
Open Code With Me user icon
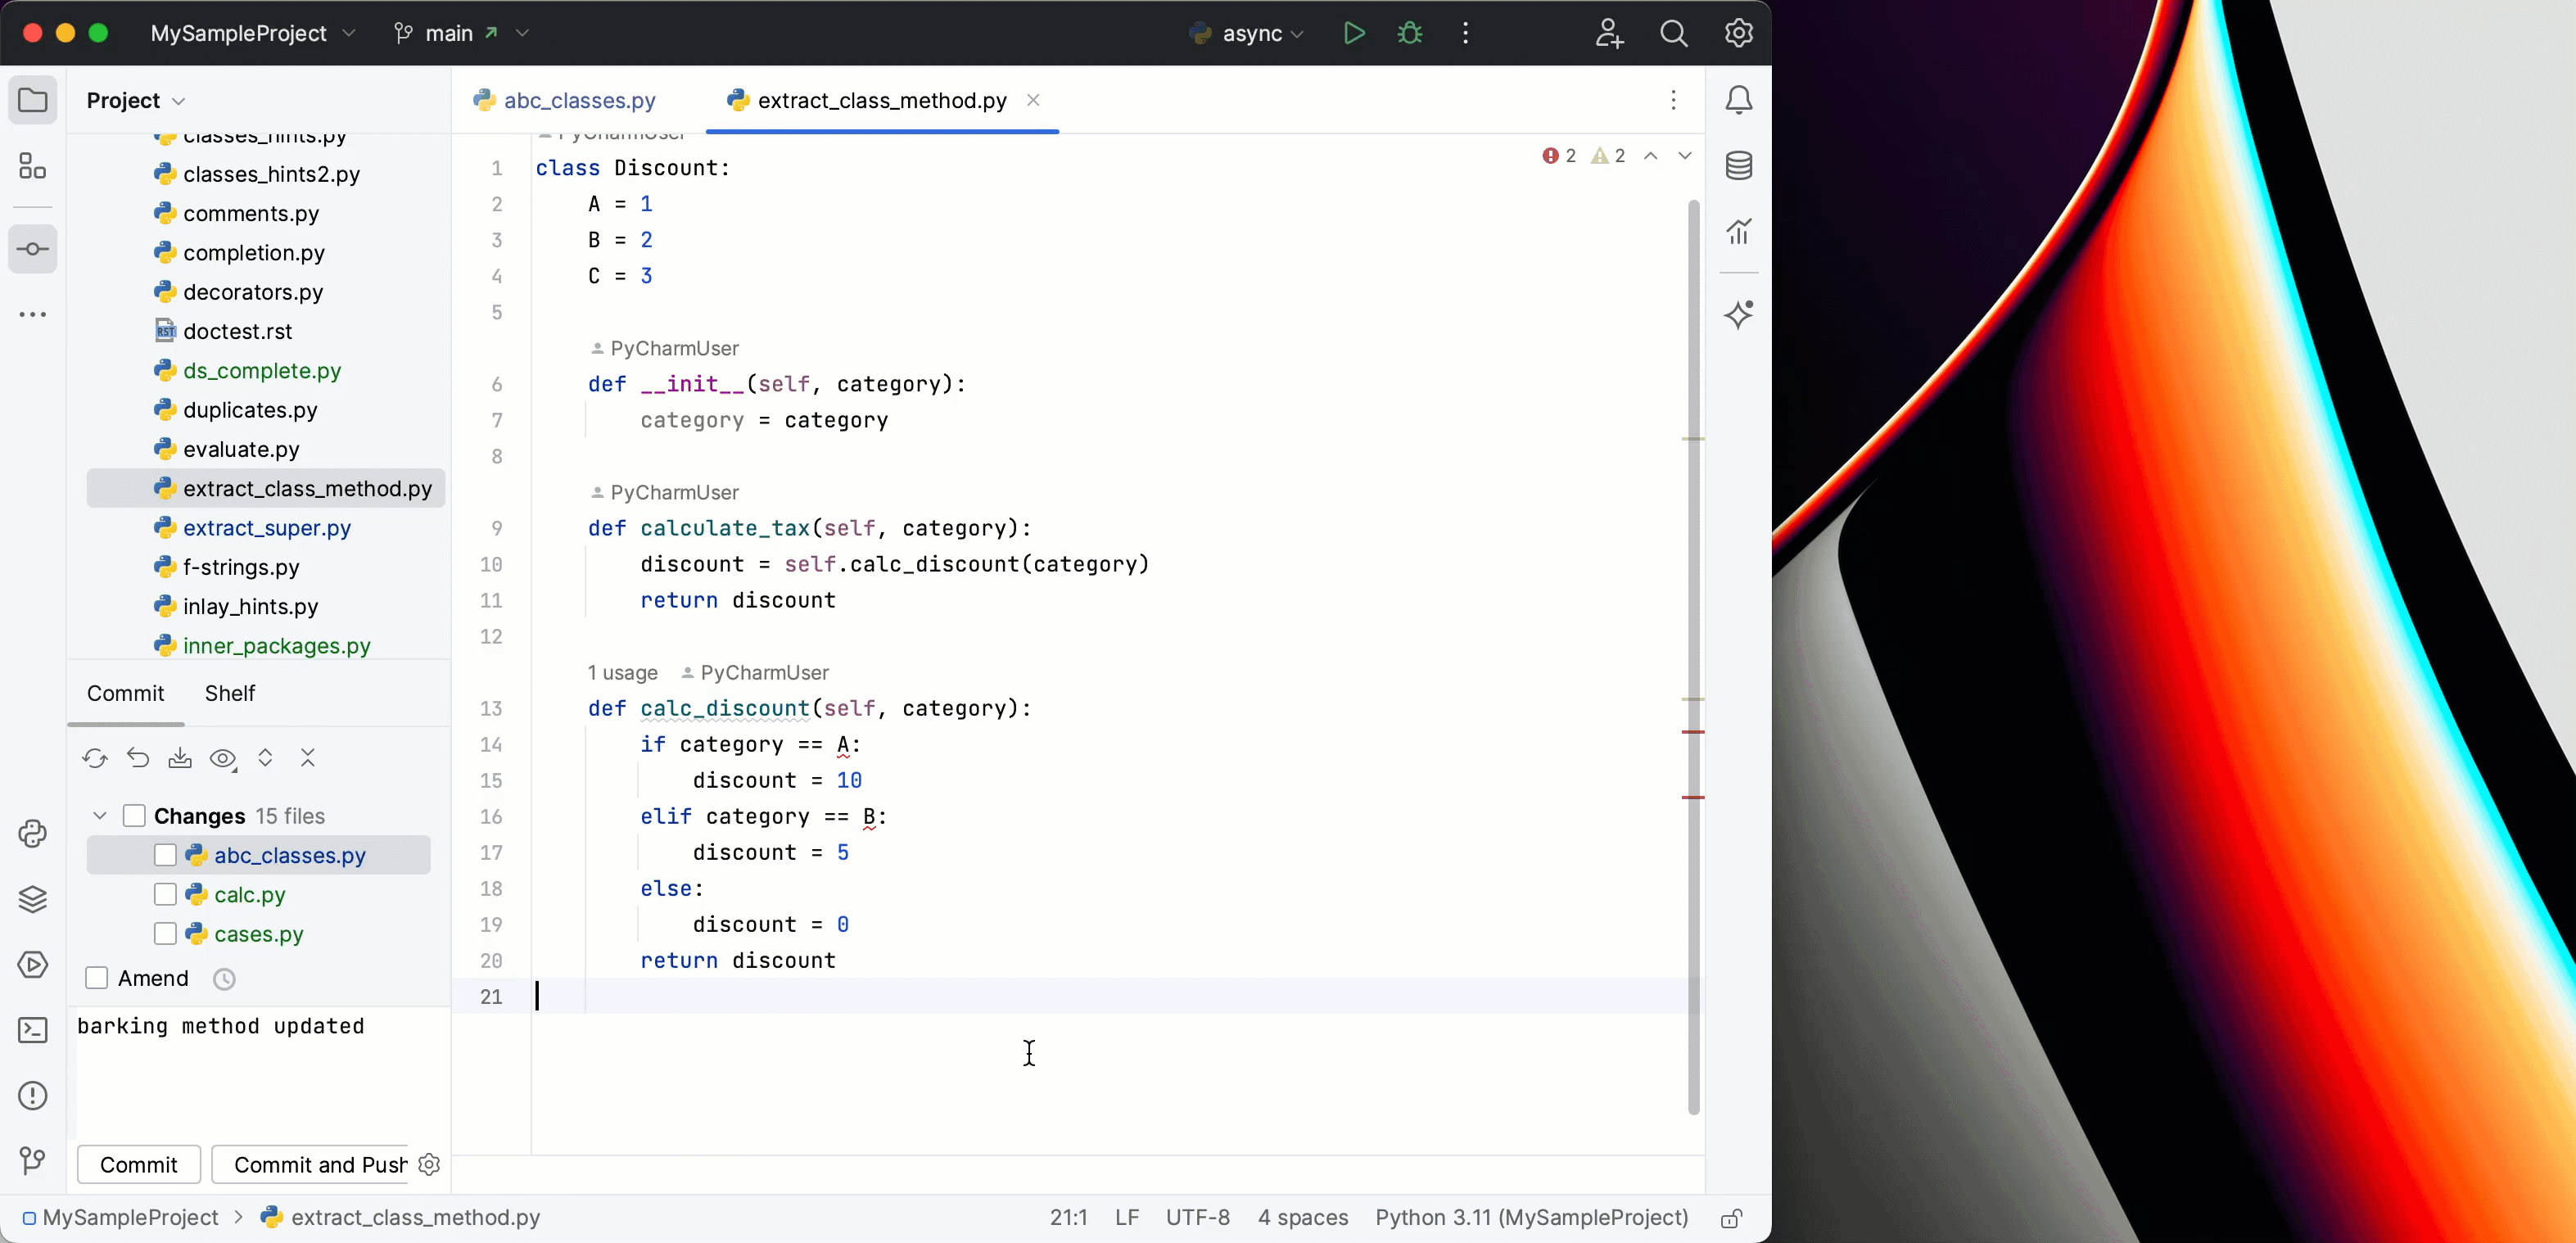pos(1609,33)
